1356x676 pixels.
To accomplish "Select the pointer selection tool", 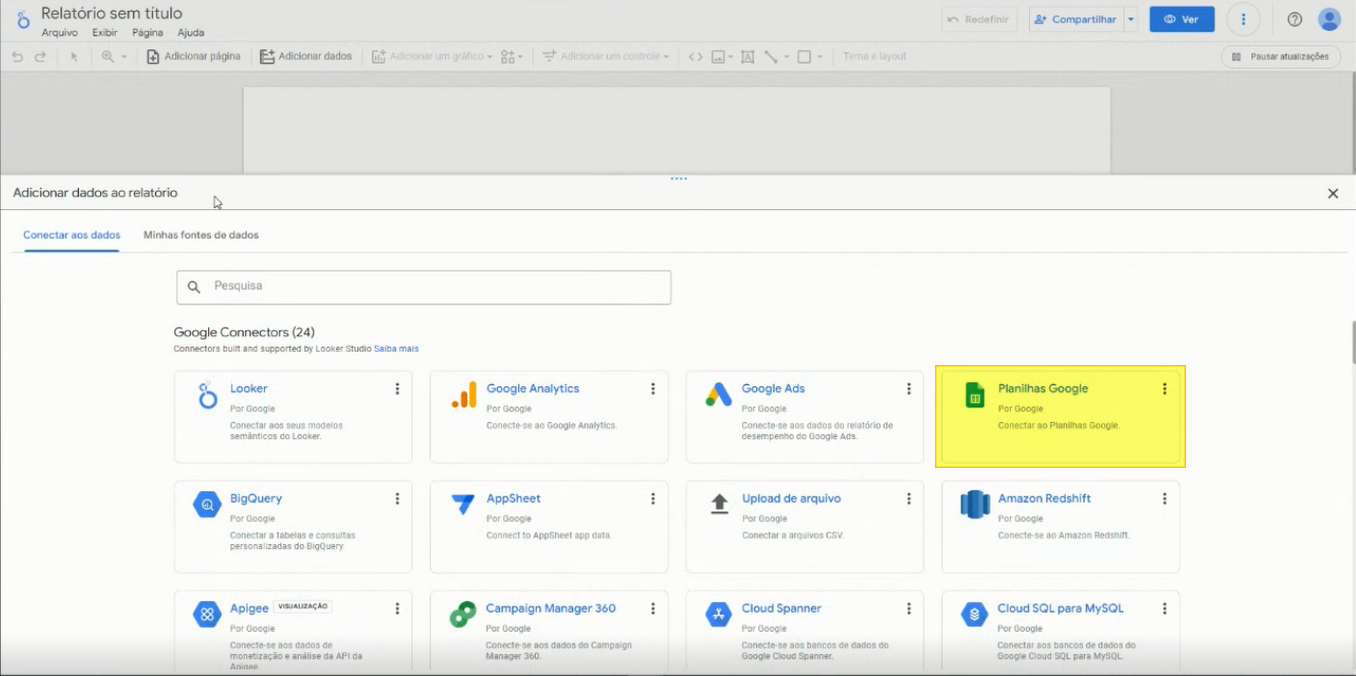I will 74,57.
